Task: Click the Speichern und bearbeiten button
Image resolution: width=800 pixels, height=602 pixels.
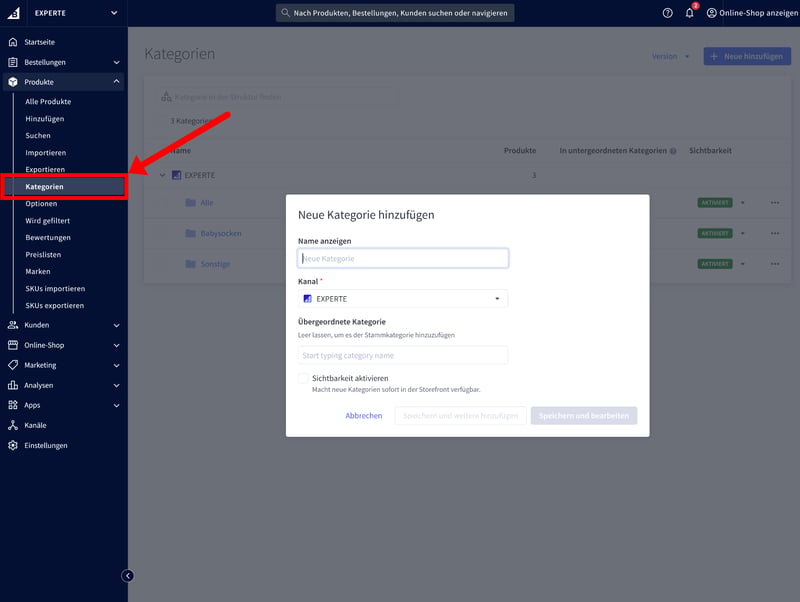Action: [x=584, y=416]
